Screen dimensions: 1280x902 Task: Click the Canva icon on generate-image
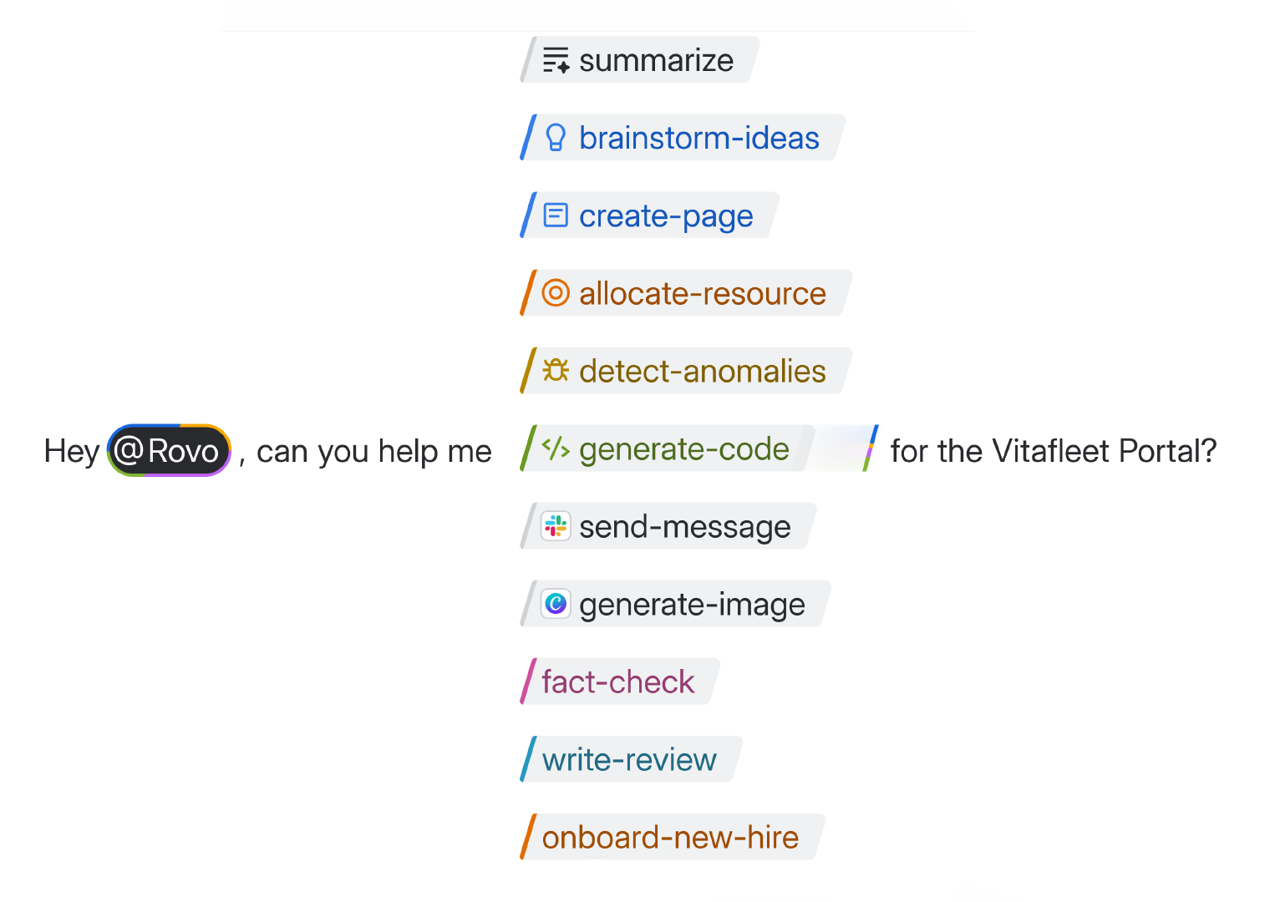pos(556,604)
